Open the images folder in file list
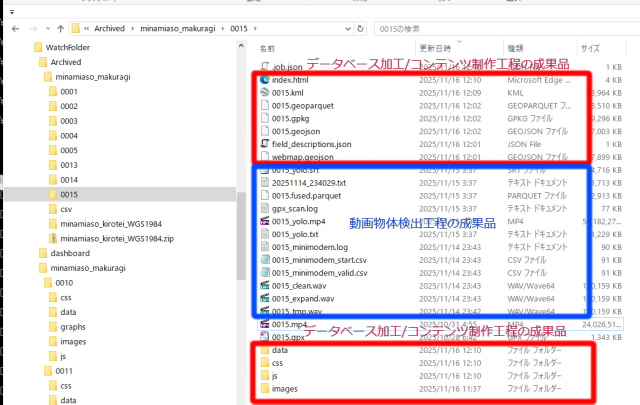 pyautogui.click(x=285, y=389)
